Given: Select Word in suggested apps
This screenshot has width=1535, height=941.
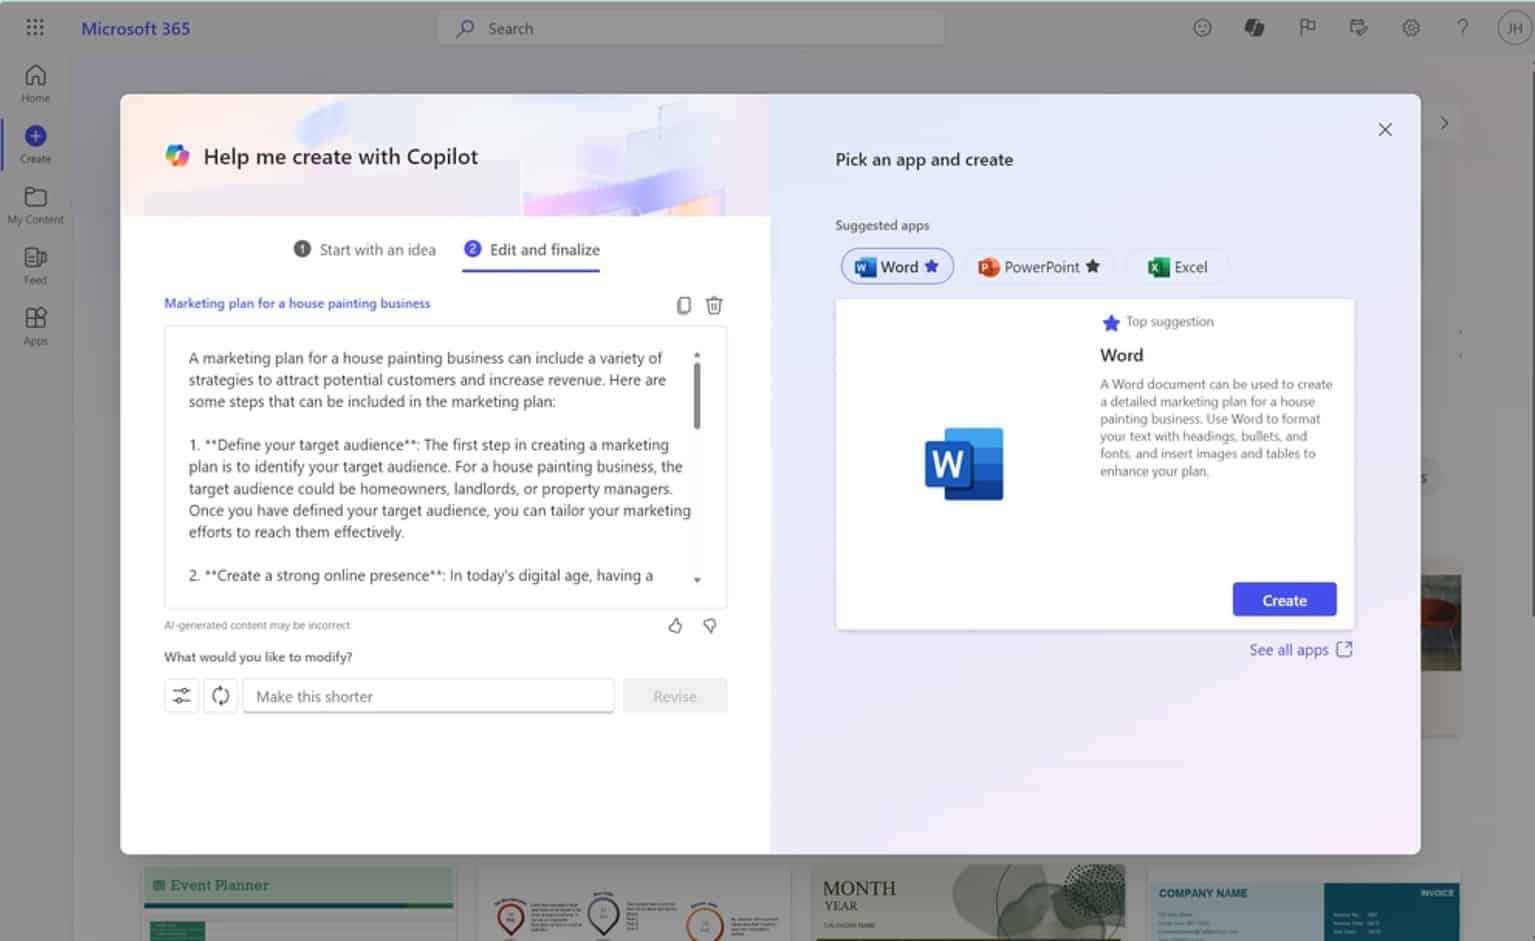Looking at the screenshot, I should point(897,267).
